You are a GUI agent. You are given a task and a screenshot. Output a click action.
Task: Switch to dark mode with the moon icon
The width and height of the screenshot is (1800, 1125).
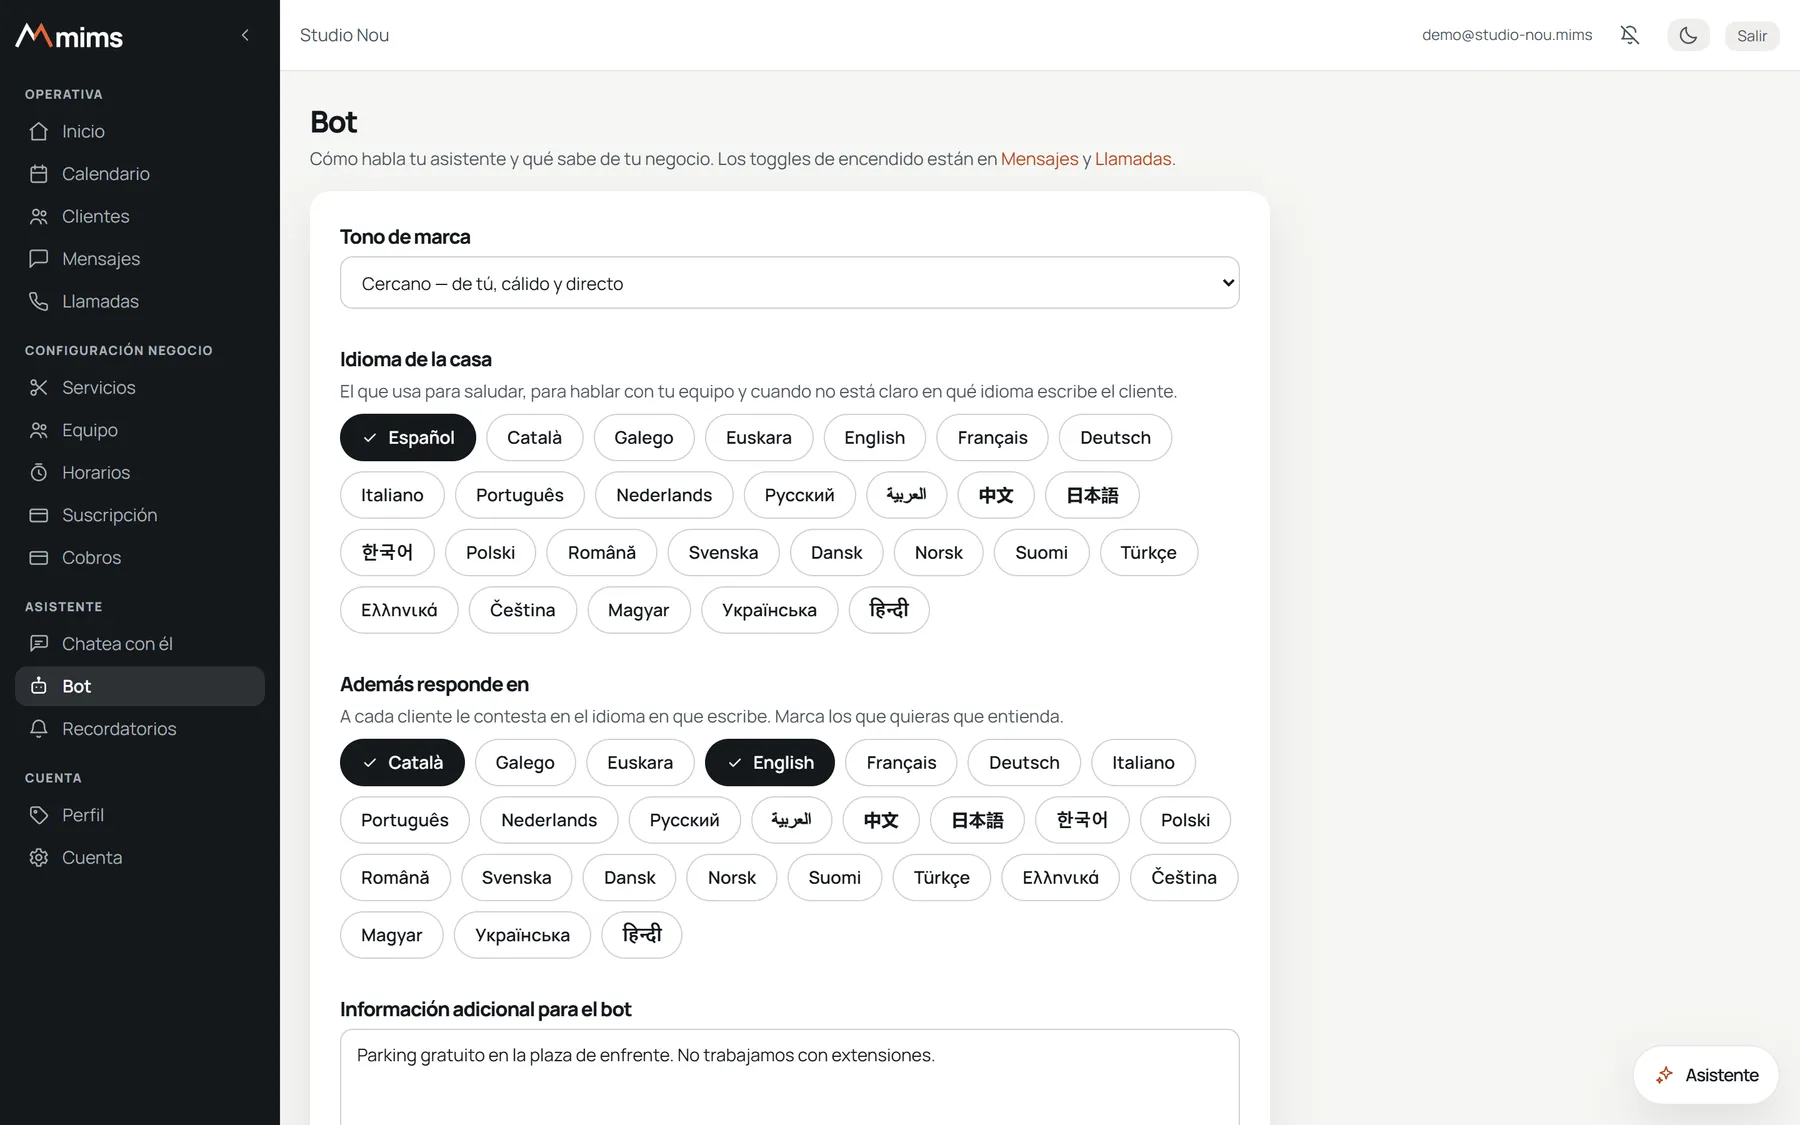pyautogui.click(x=1688, y=35)
